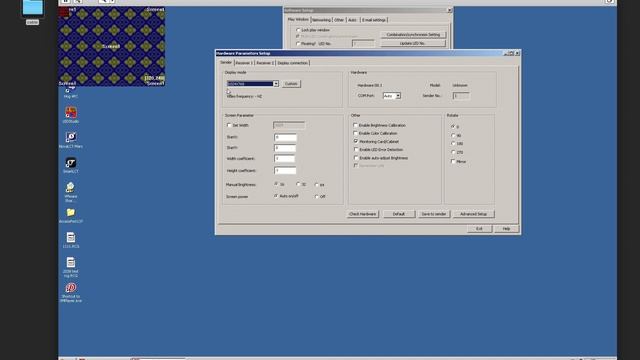Screen dimensions: 640x360
Task: Enable auto-adjust Brightness checkbox
Action: tap(356, 158)
